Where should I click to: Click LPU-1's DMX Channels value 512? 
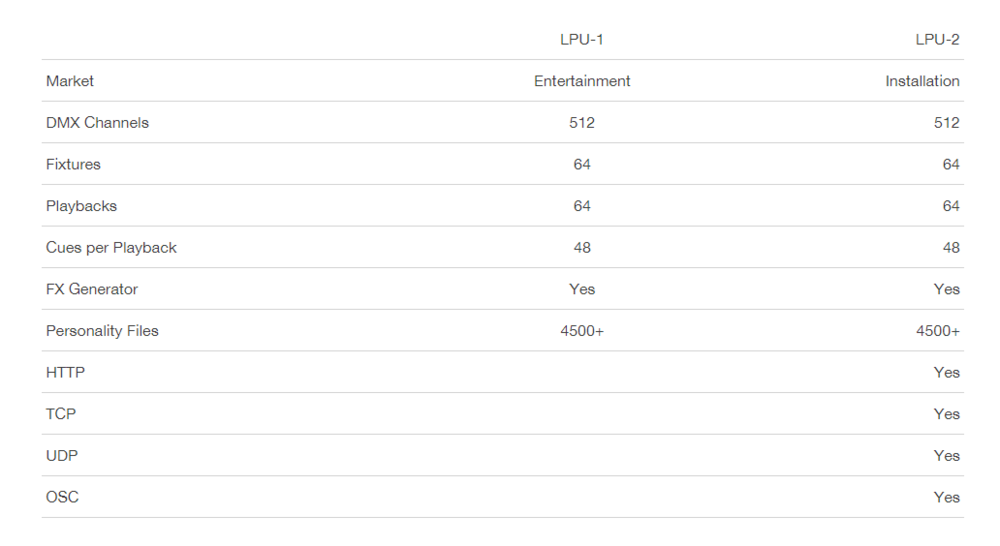[582, 123]
